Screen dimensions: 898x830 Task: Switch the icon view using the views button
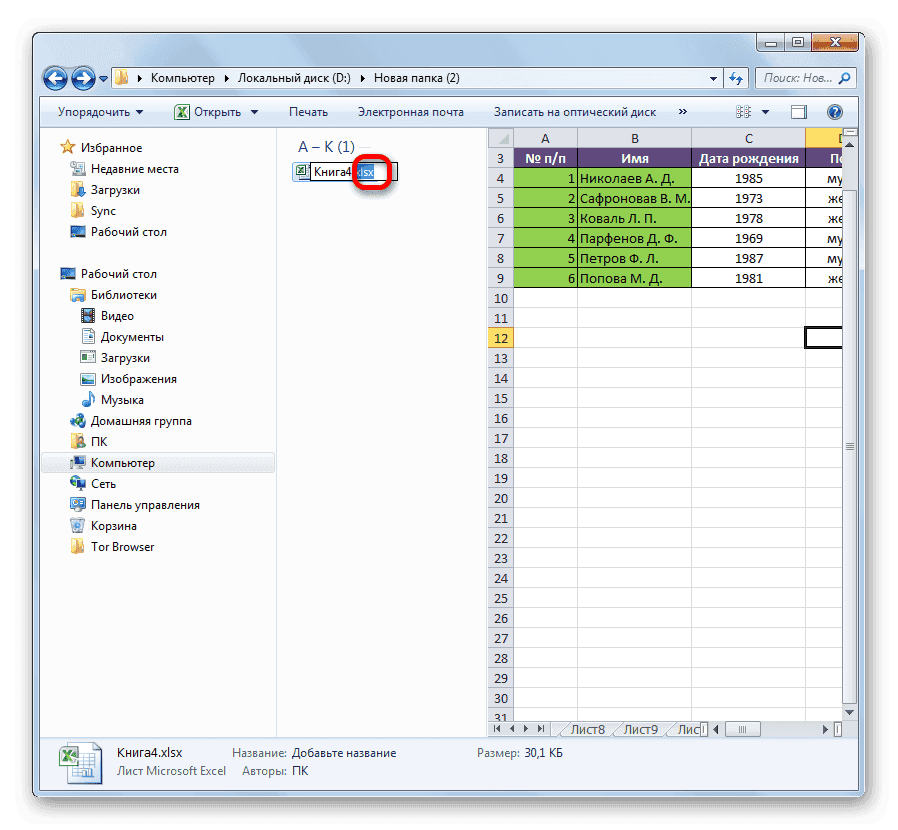click(x=742, y=111)
